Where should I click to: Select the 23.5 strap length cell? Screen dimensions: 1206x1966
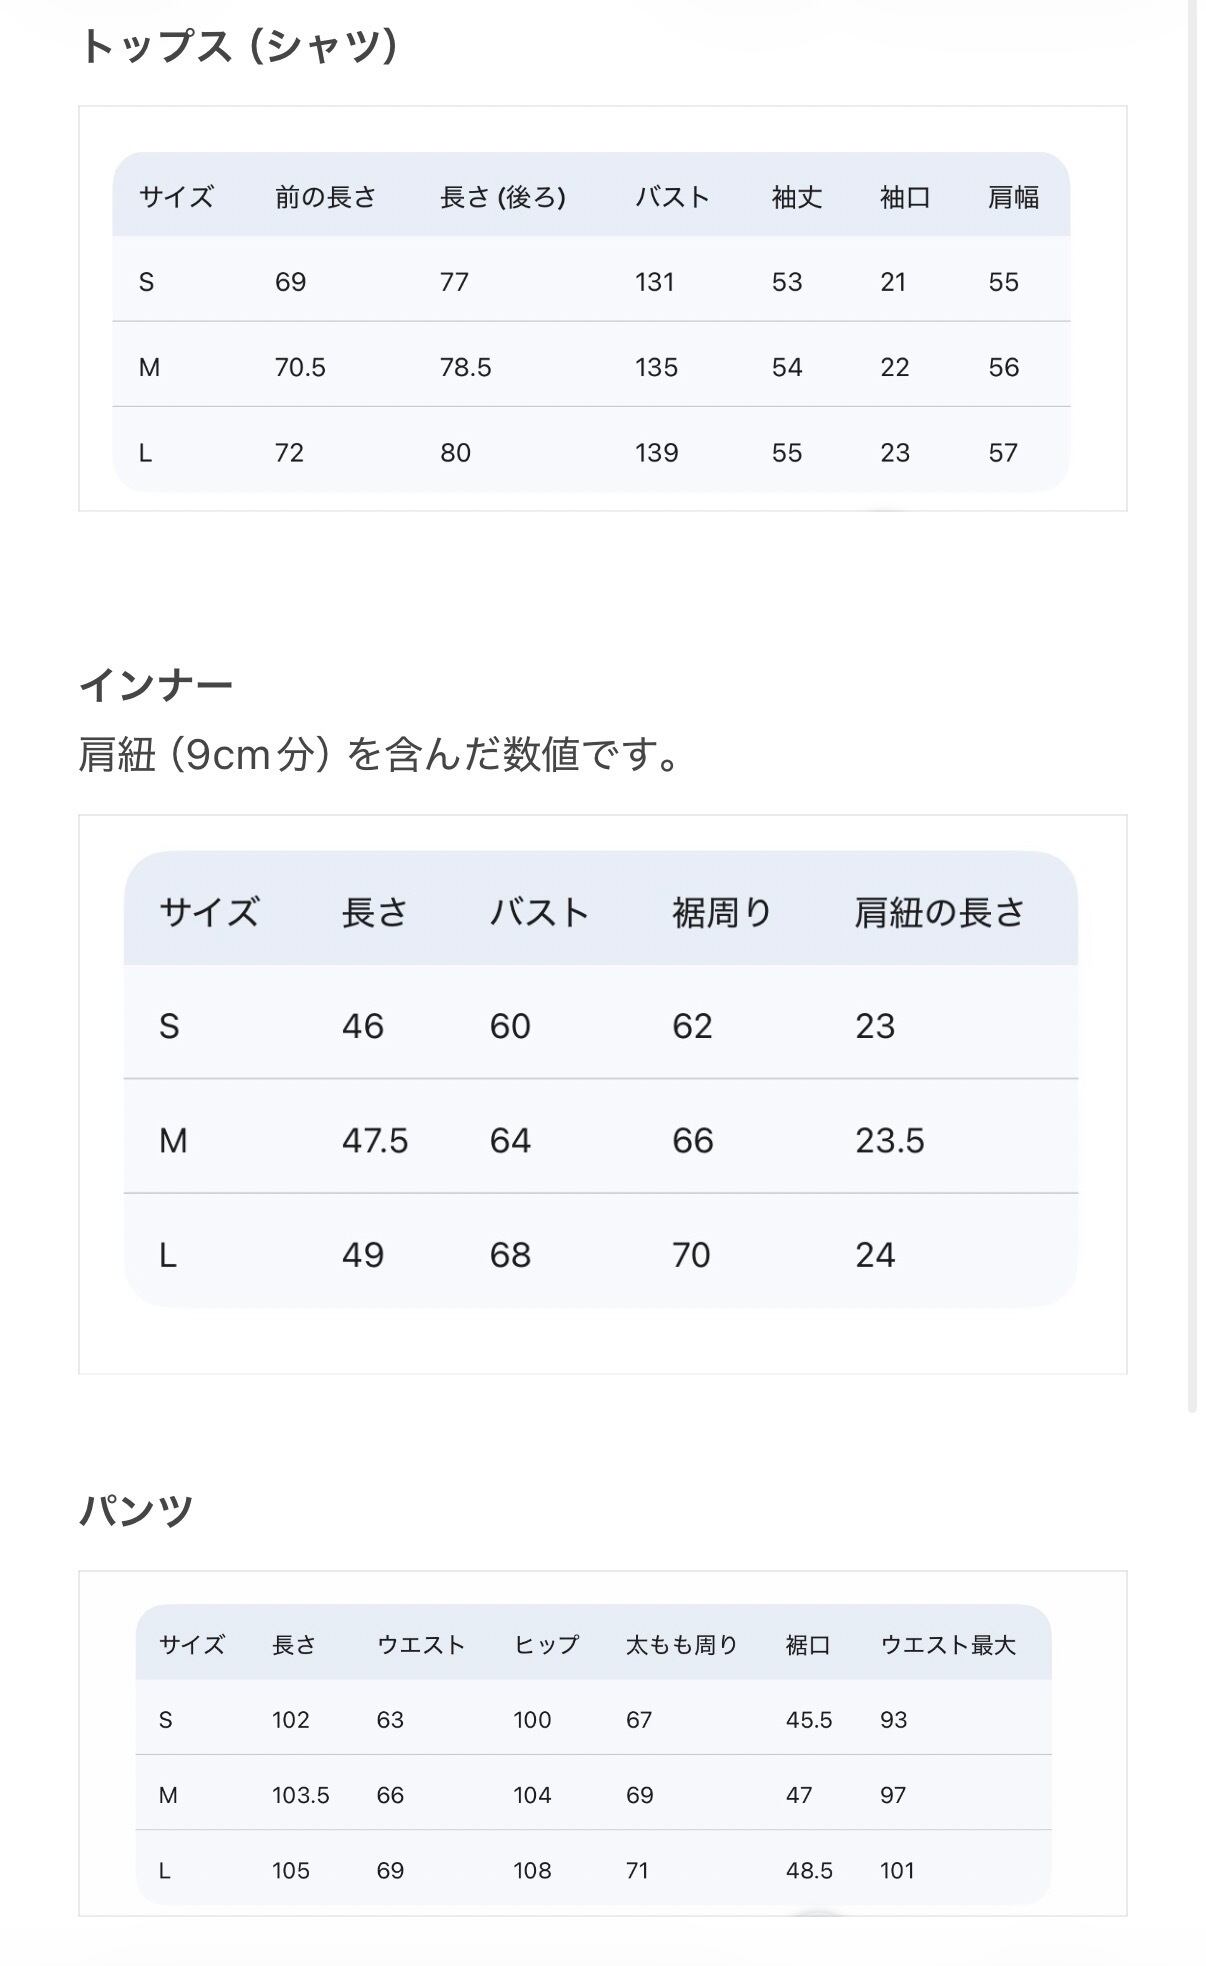tap(889, 1140)
